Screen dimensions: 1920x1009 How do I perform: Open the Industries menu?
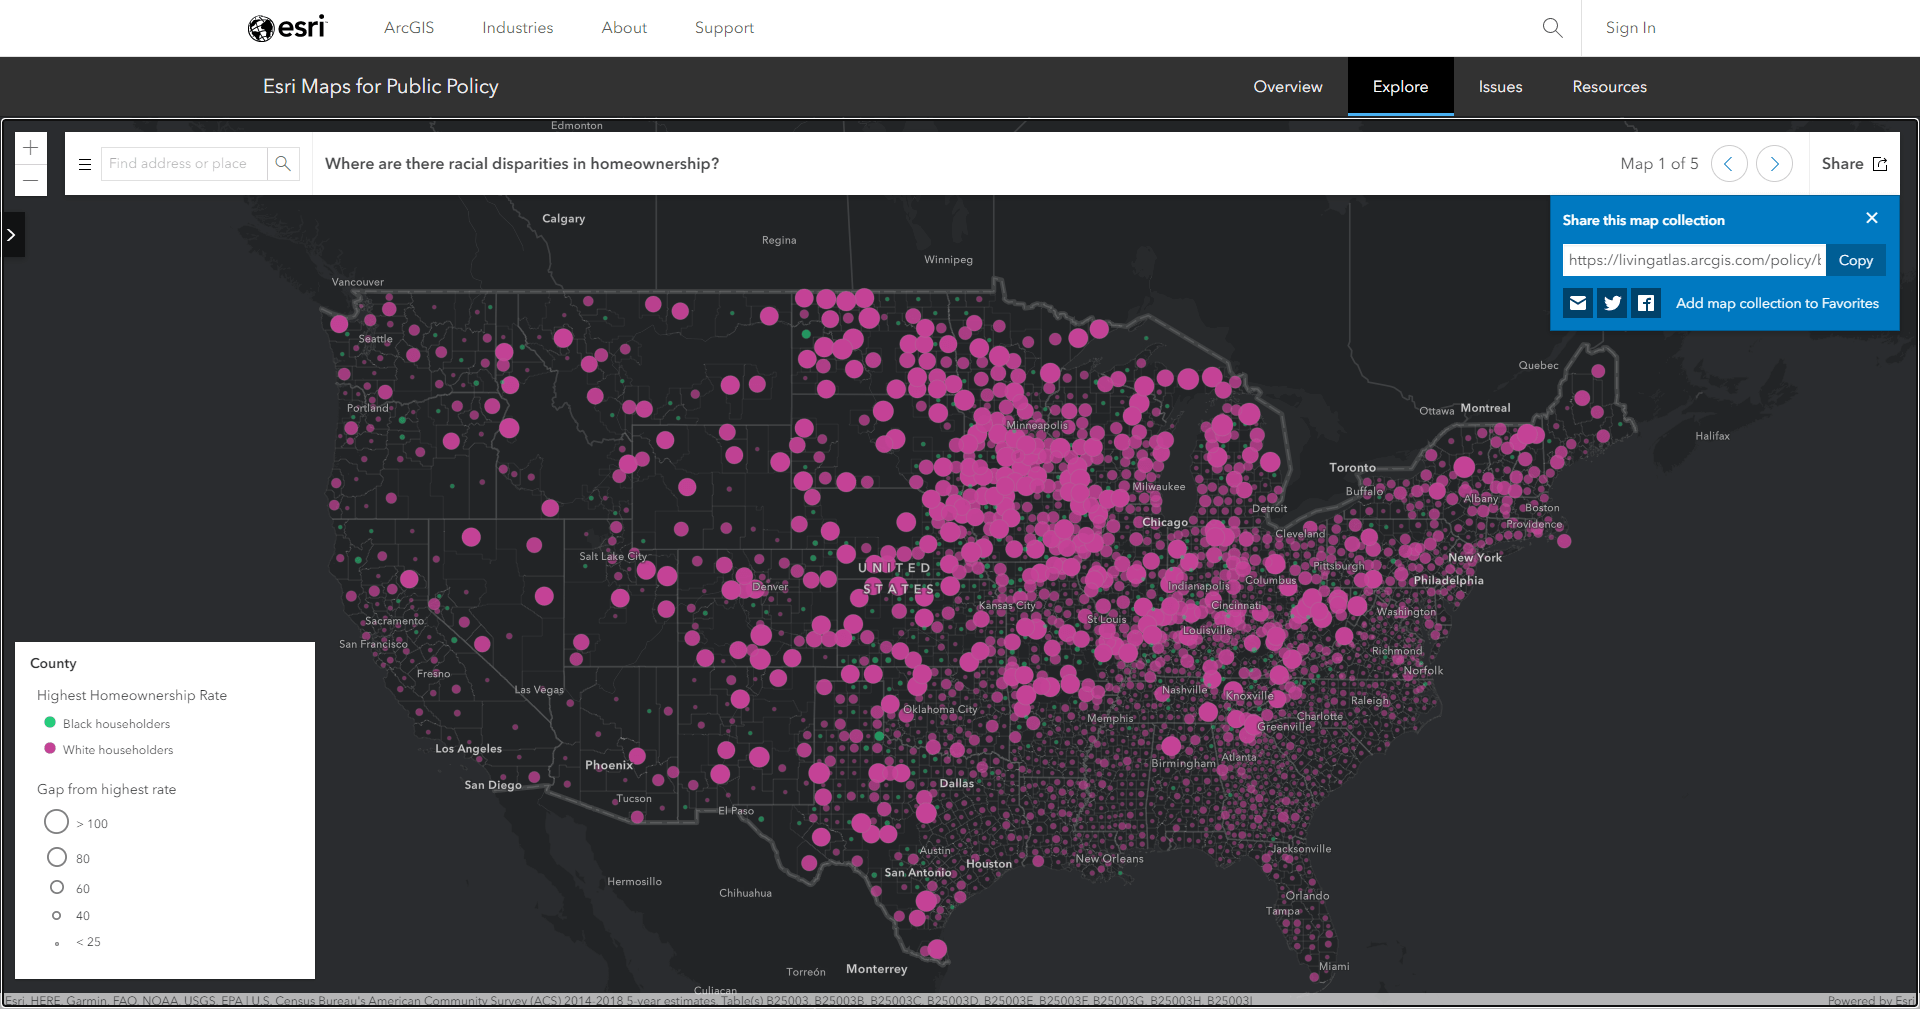(517, 28)
